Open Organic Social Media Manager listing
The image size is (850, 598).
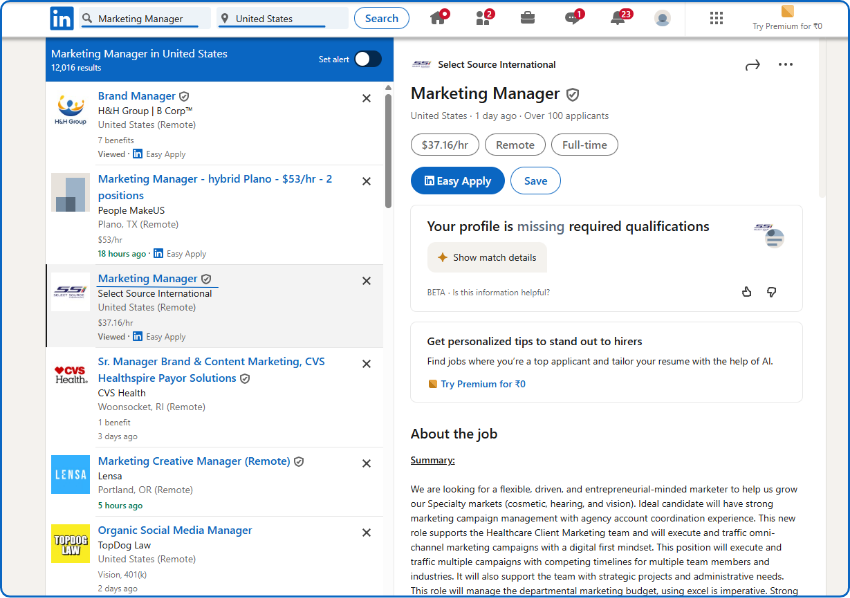(x=175, y=530)
